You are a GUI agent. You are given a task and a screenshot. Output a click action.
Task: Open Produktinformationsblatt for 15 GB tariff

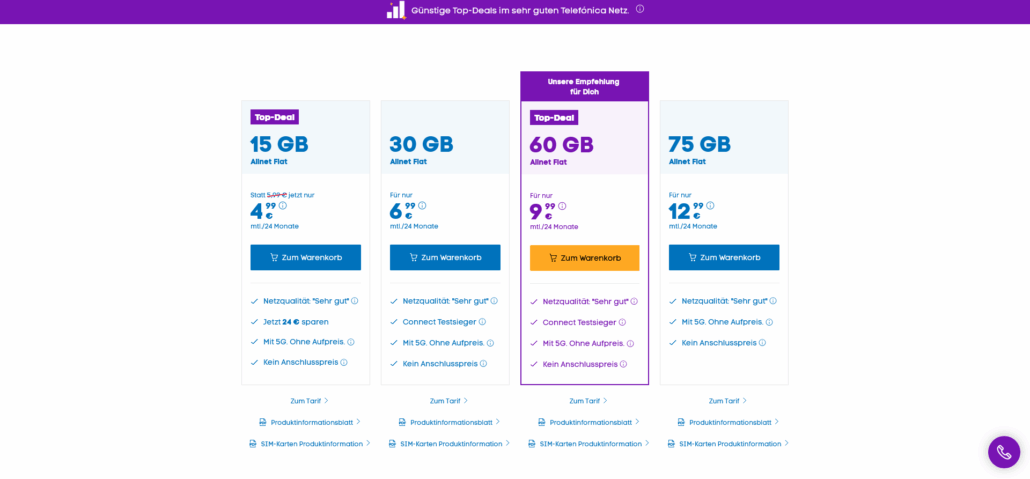[309, 422]
